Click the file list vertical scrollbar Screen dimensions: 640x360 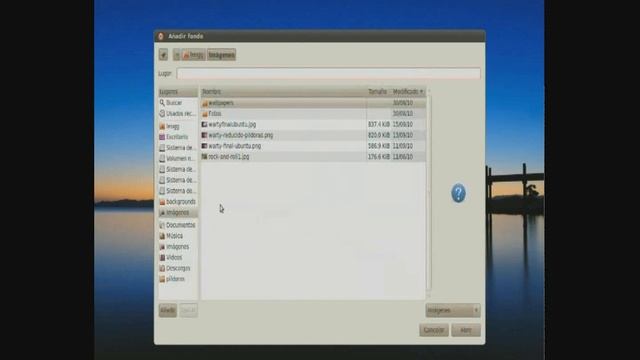(x=429, y=192)
